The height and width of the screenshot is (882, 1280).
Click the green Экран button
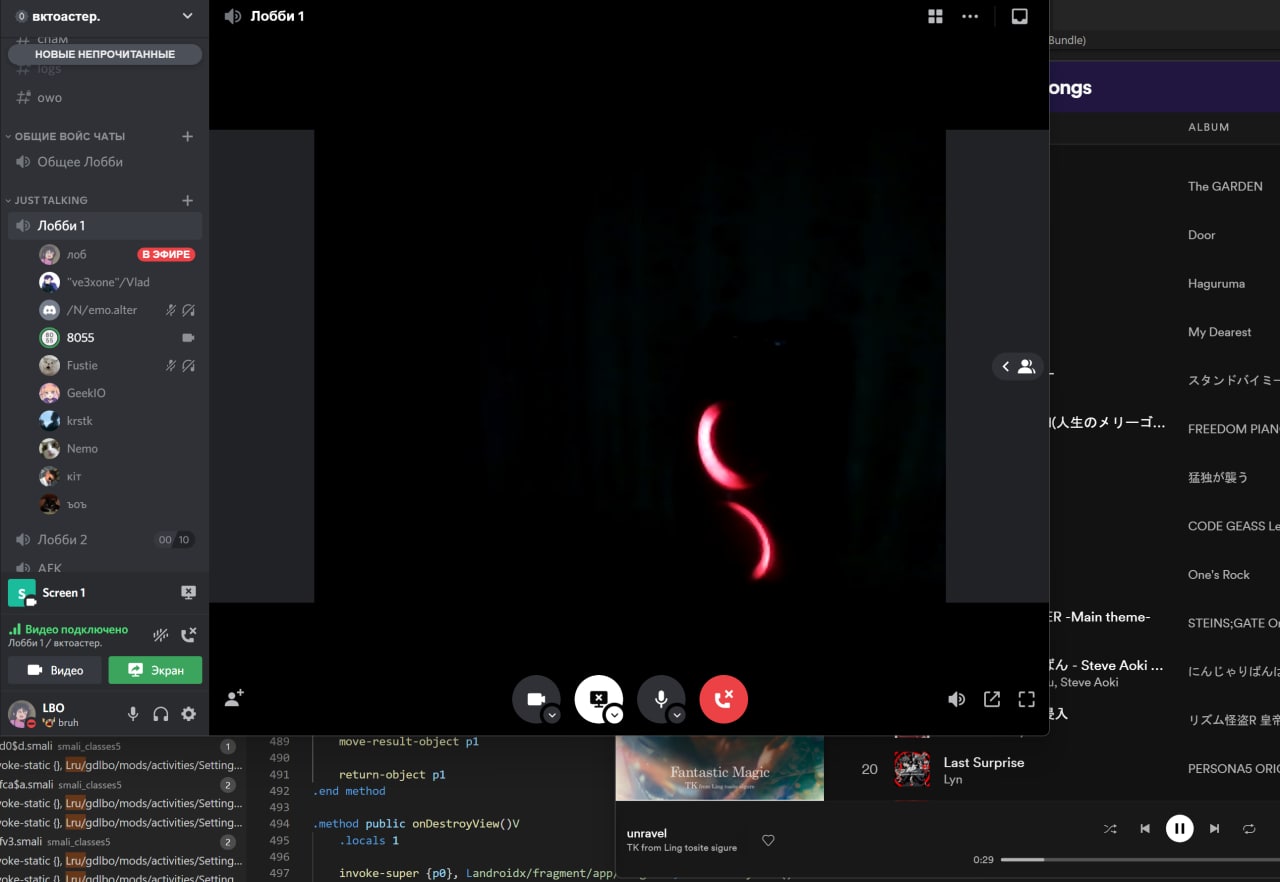155,670
